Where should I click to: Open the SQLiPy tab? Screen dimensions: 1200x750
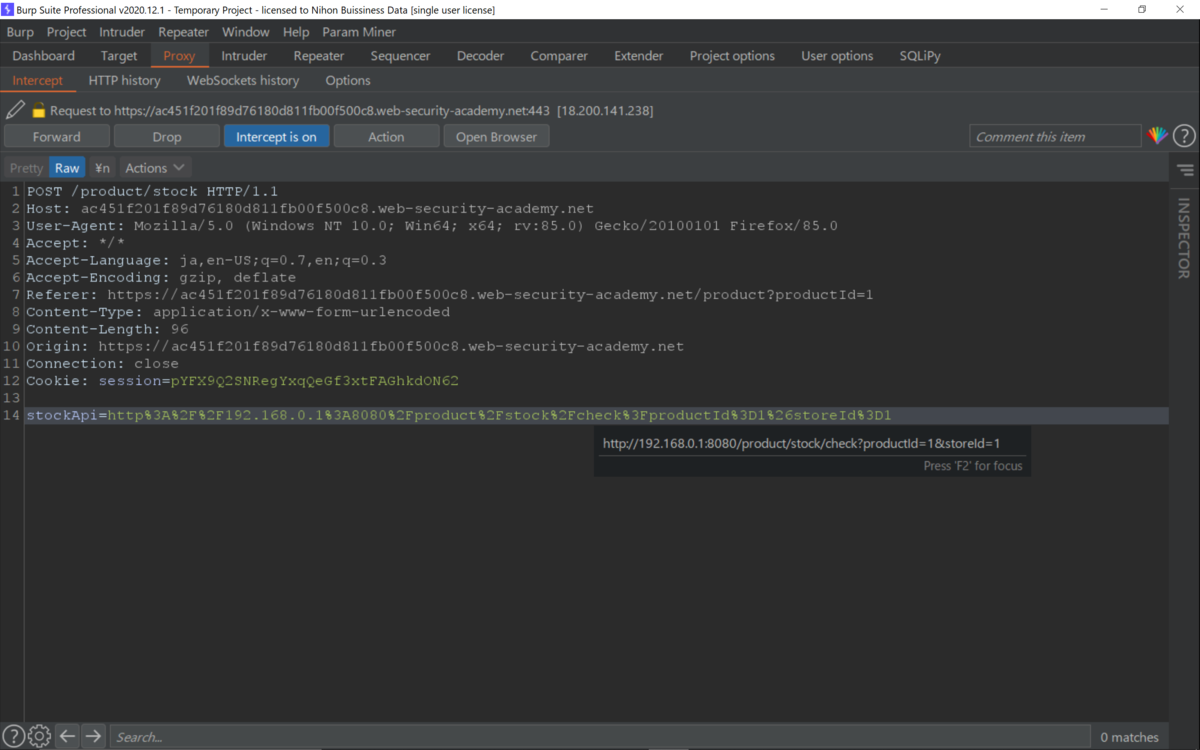919,56
